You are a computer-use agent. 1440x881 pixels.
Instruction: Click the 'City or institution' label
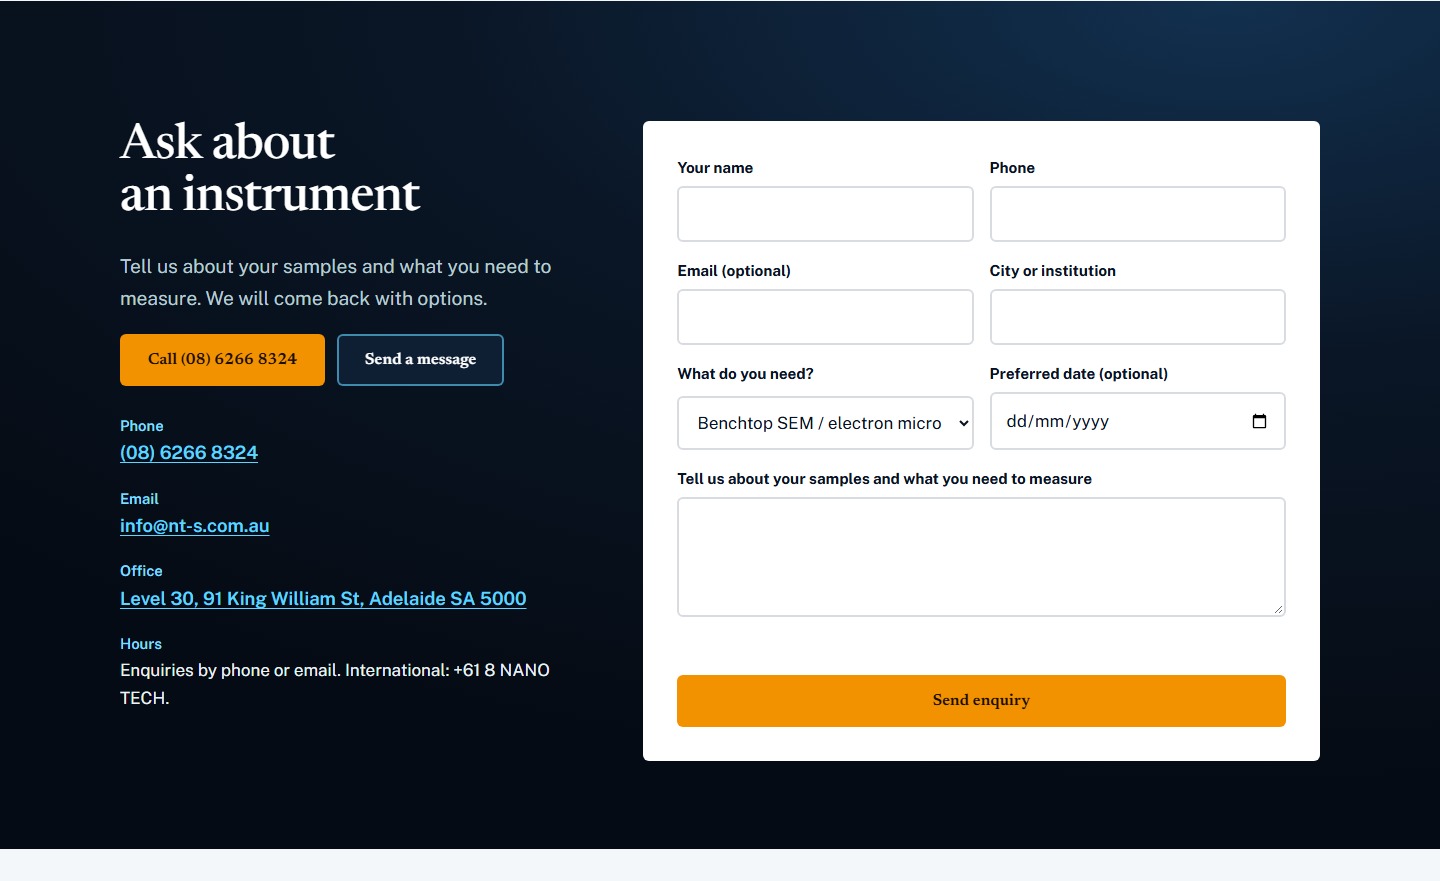[1053, 271]
